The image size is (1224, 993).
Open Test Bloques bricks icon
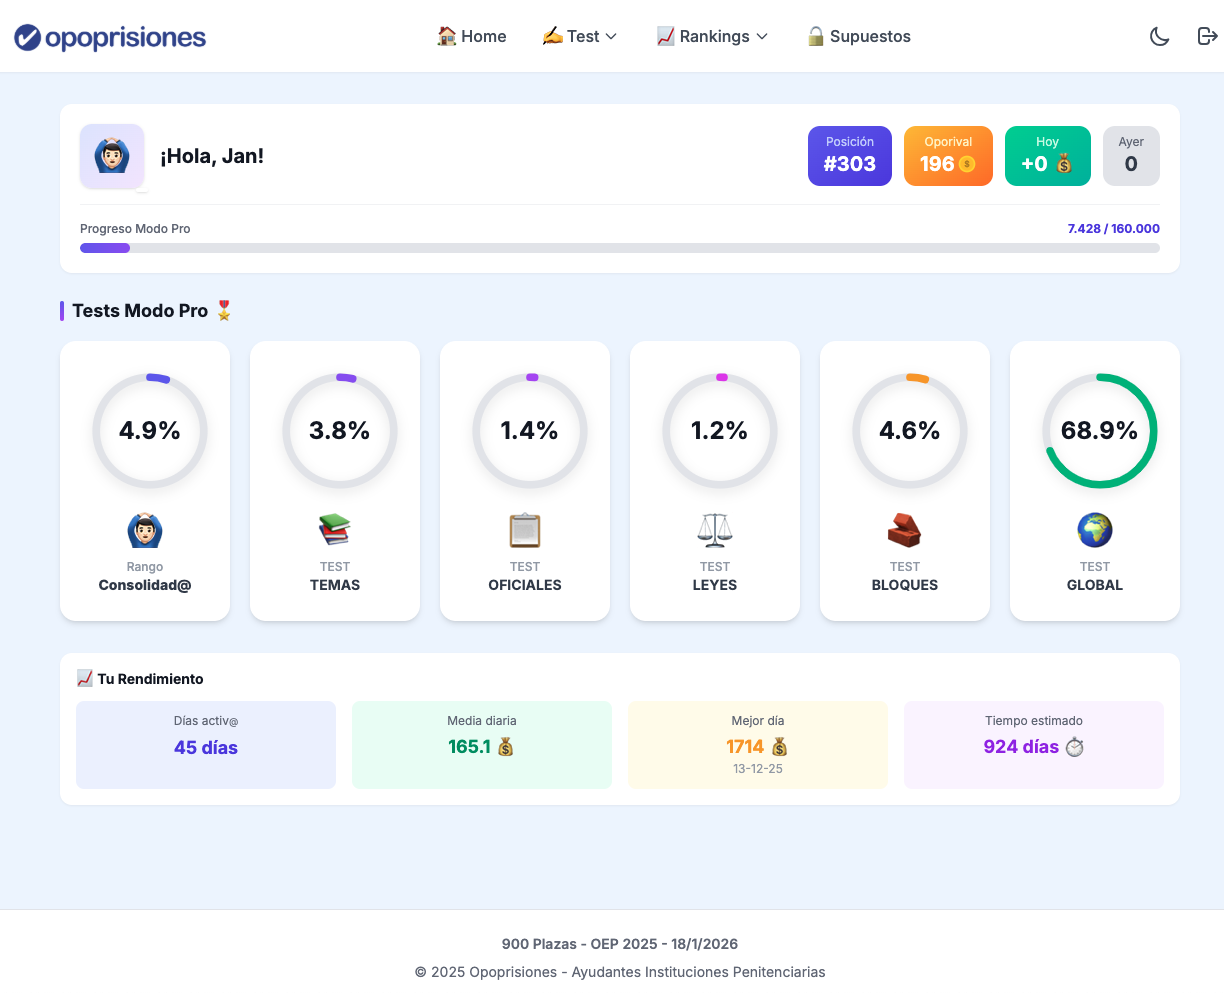point(905,530)
